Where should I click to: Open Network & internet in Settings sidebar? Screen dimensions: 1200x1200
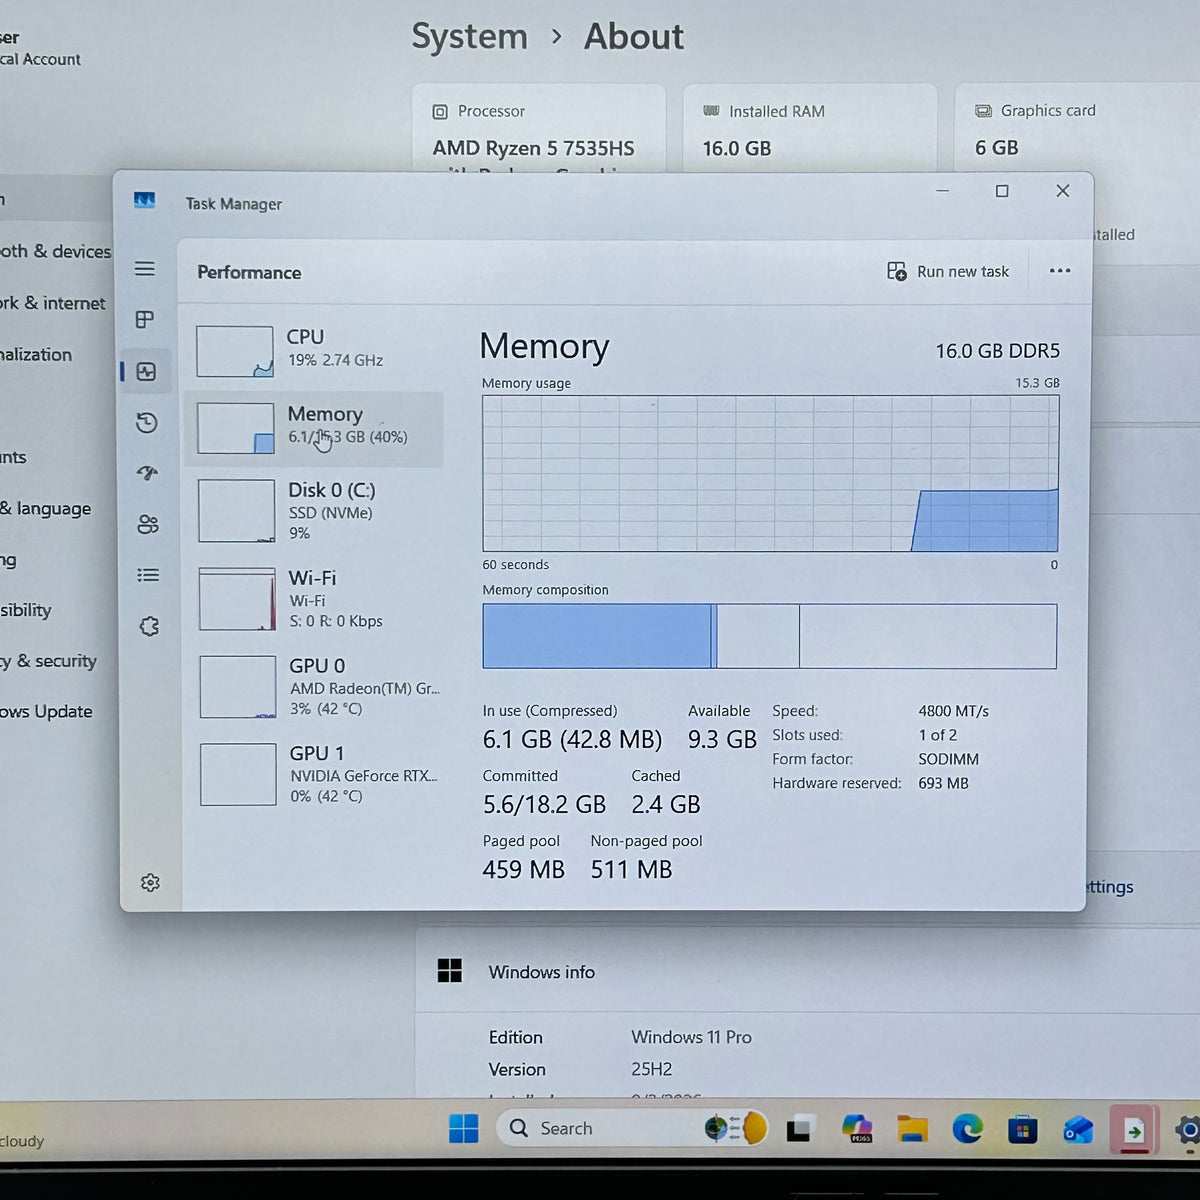52,303
